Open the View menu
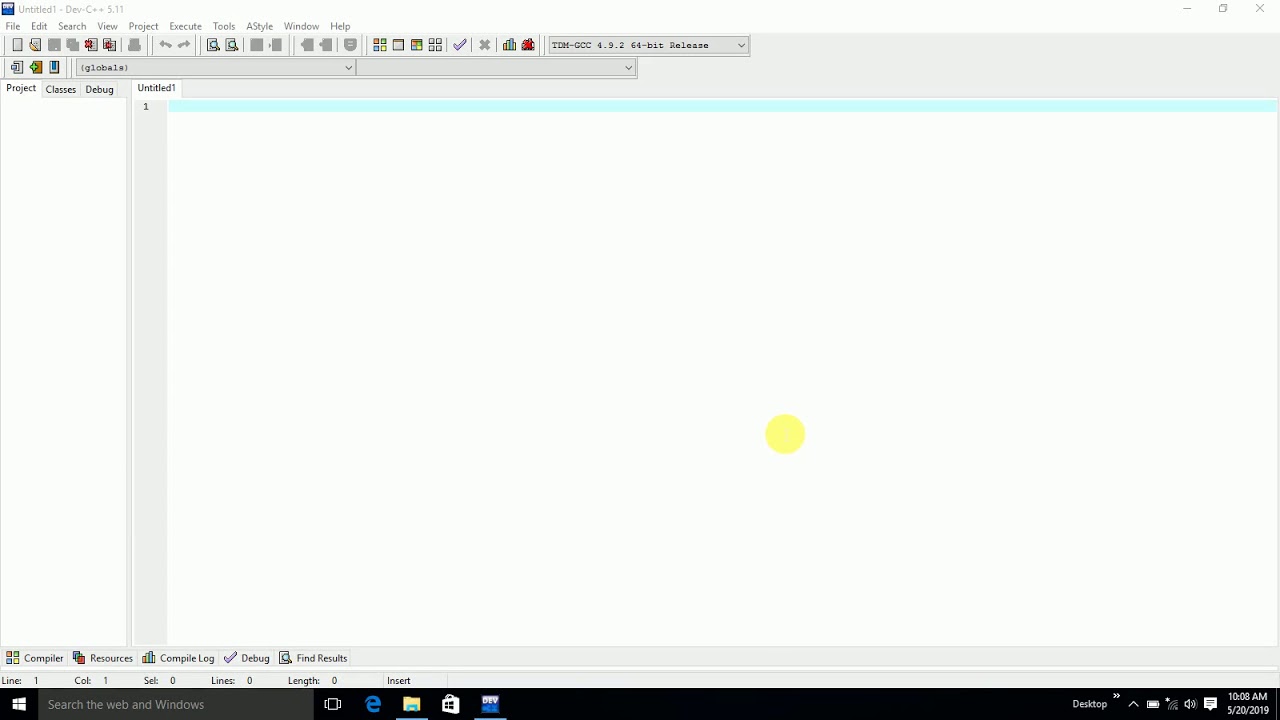This screenshot has height=720, width=1280. point(107,26)
